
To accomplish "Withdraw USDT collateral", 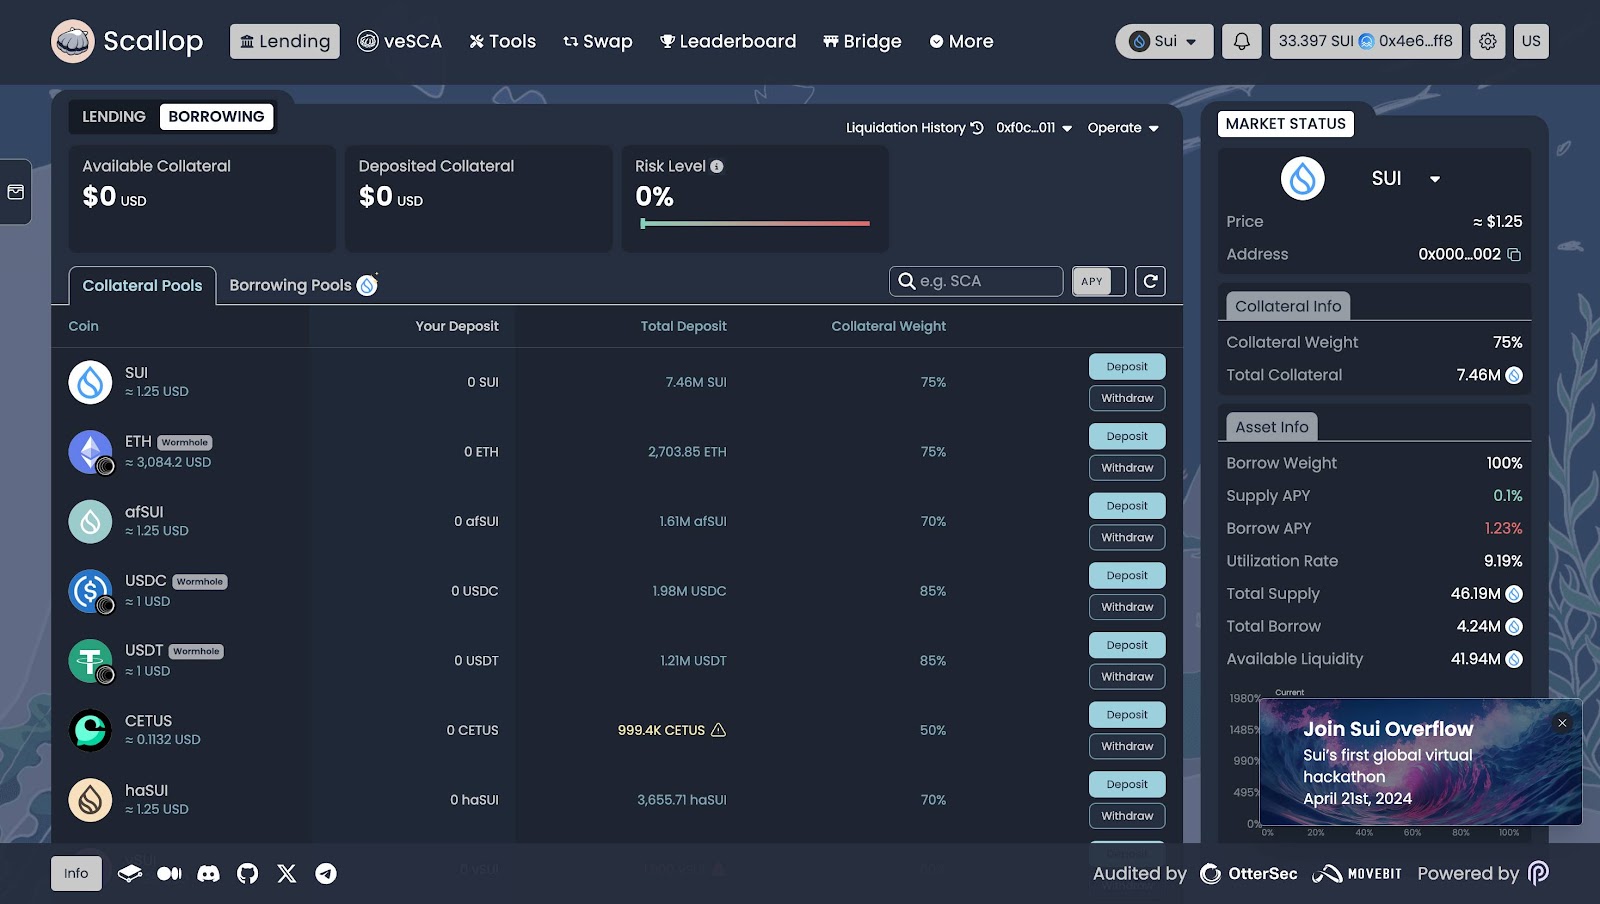I will (1127, 676).
